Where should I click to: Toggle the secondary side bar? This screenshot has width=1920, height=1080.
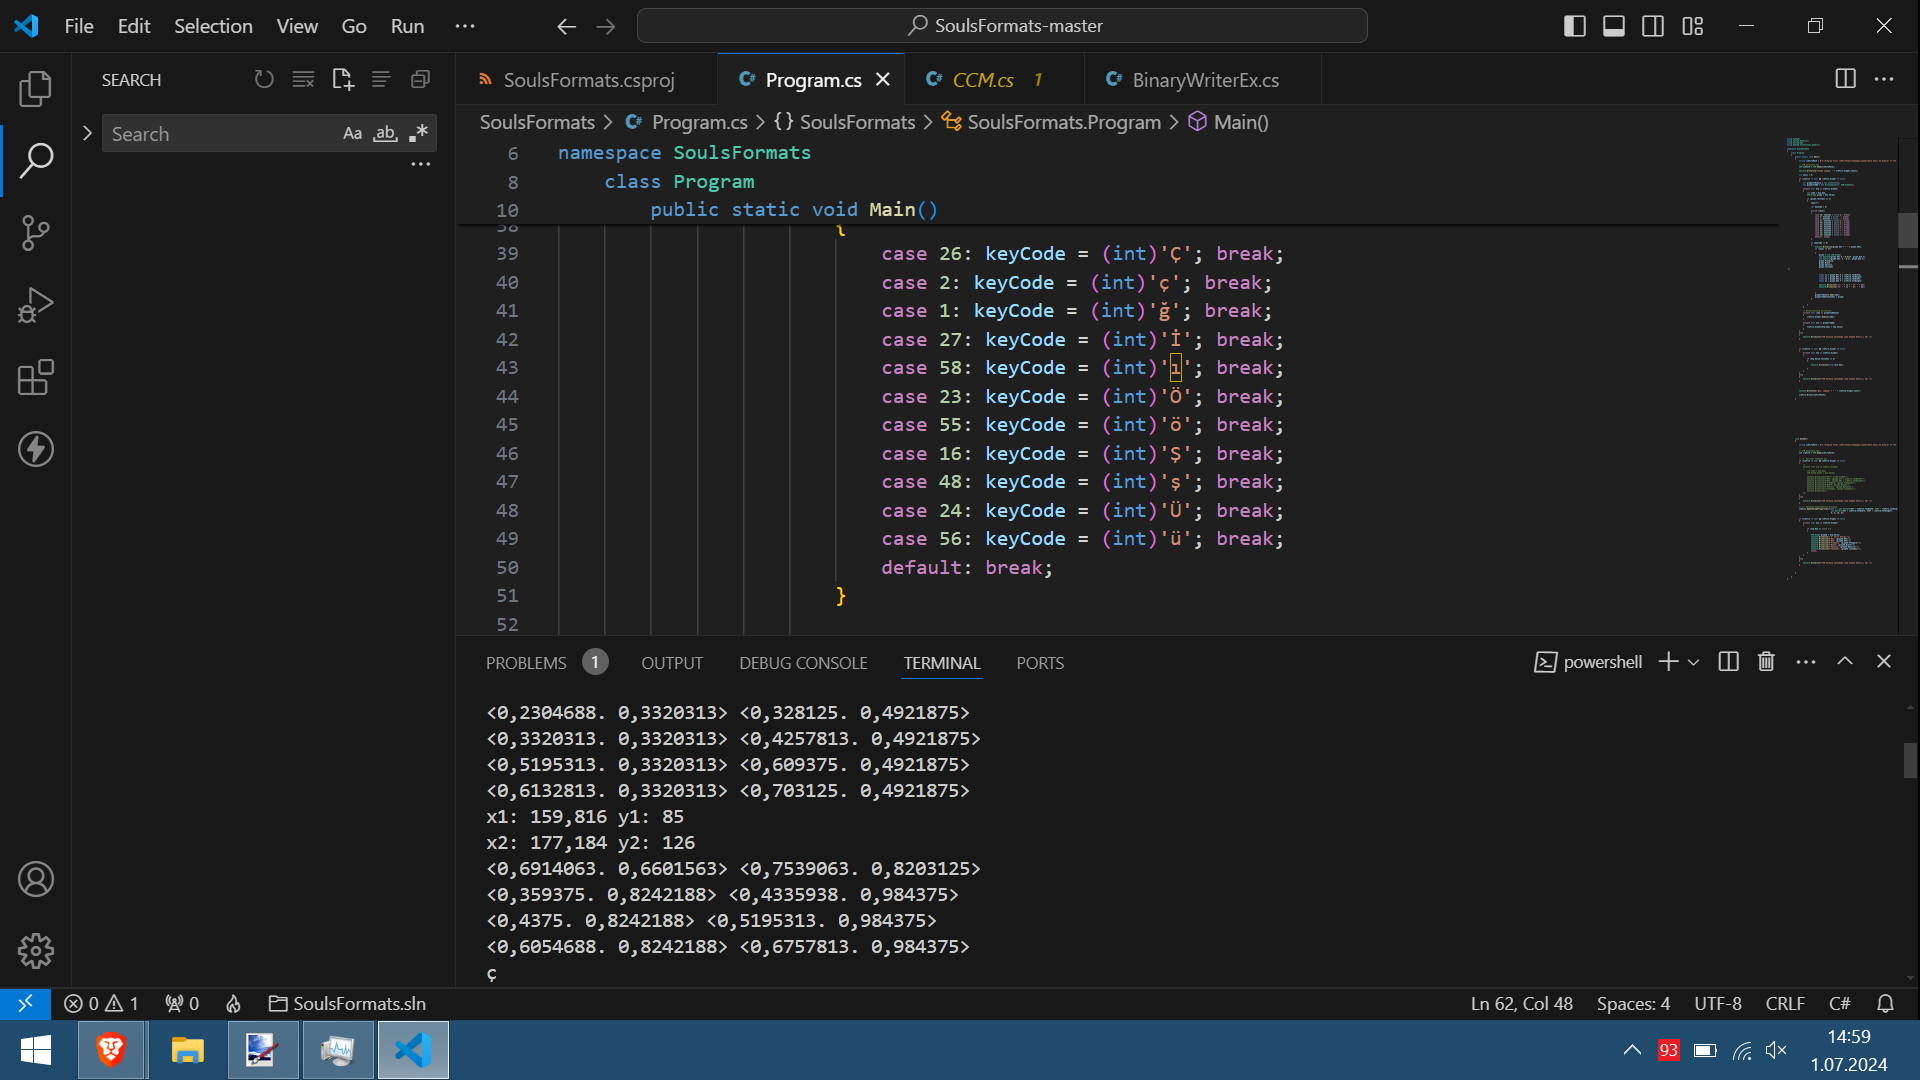click(x=1653, y=26)
